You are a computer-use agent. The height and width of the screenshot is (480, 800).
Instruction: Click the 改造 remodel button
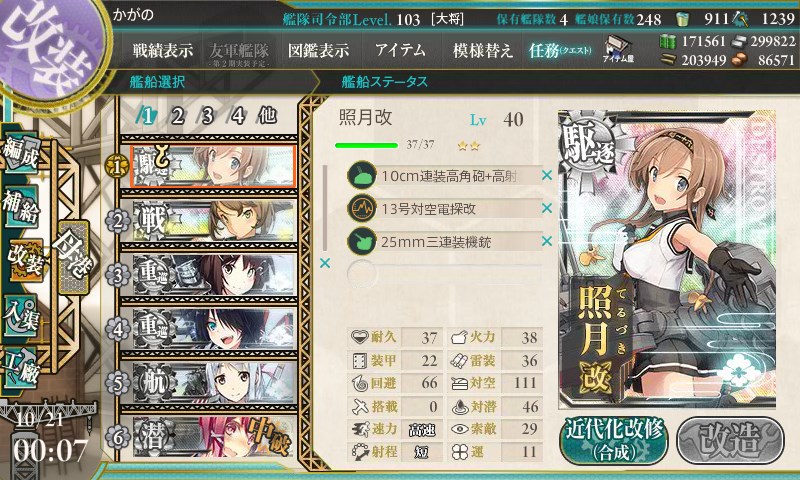(731, 441)
